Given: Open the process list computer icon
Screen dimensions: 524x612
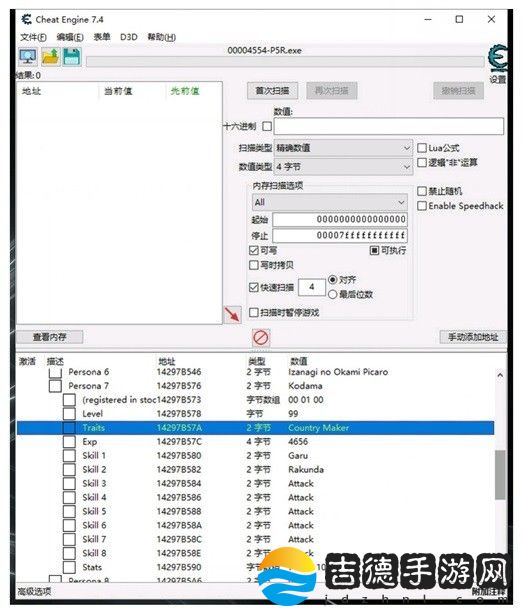Looking at the screenshot, I should pos(28,57).
